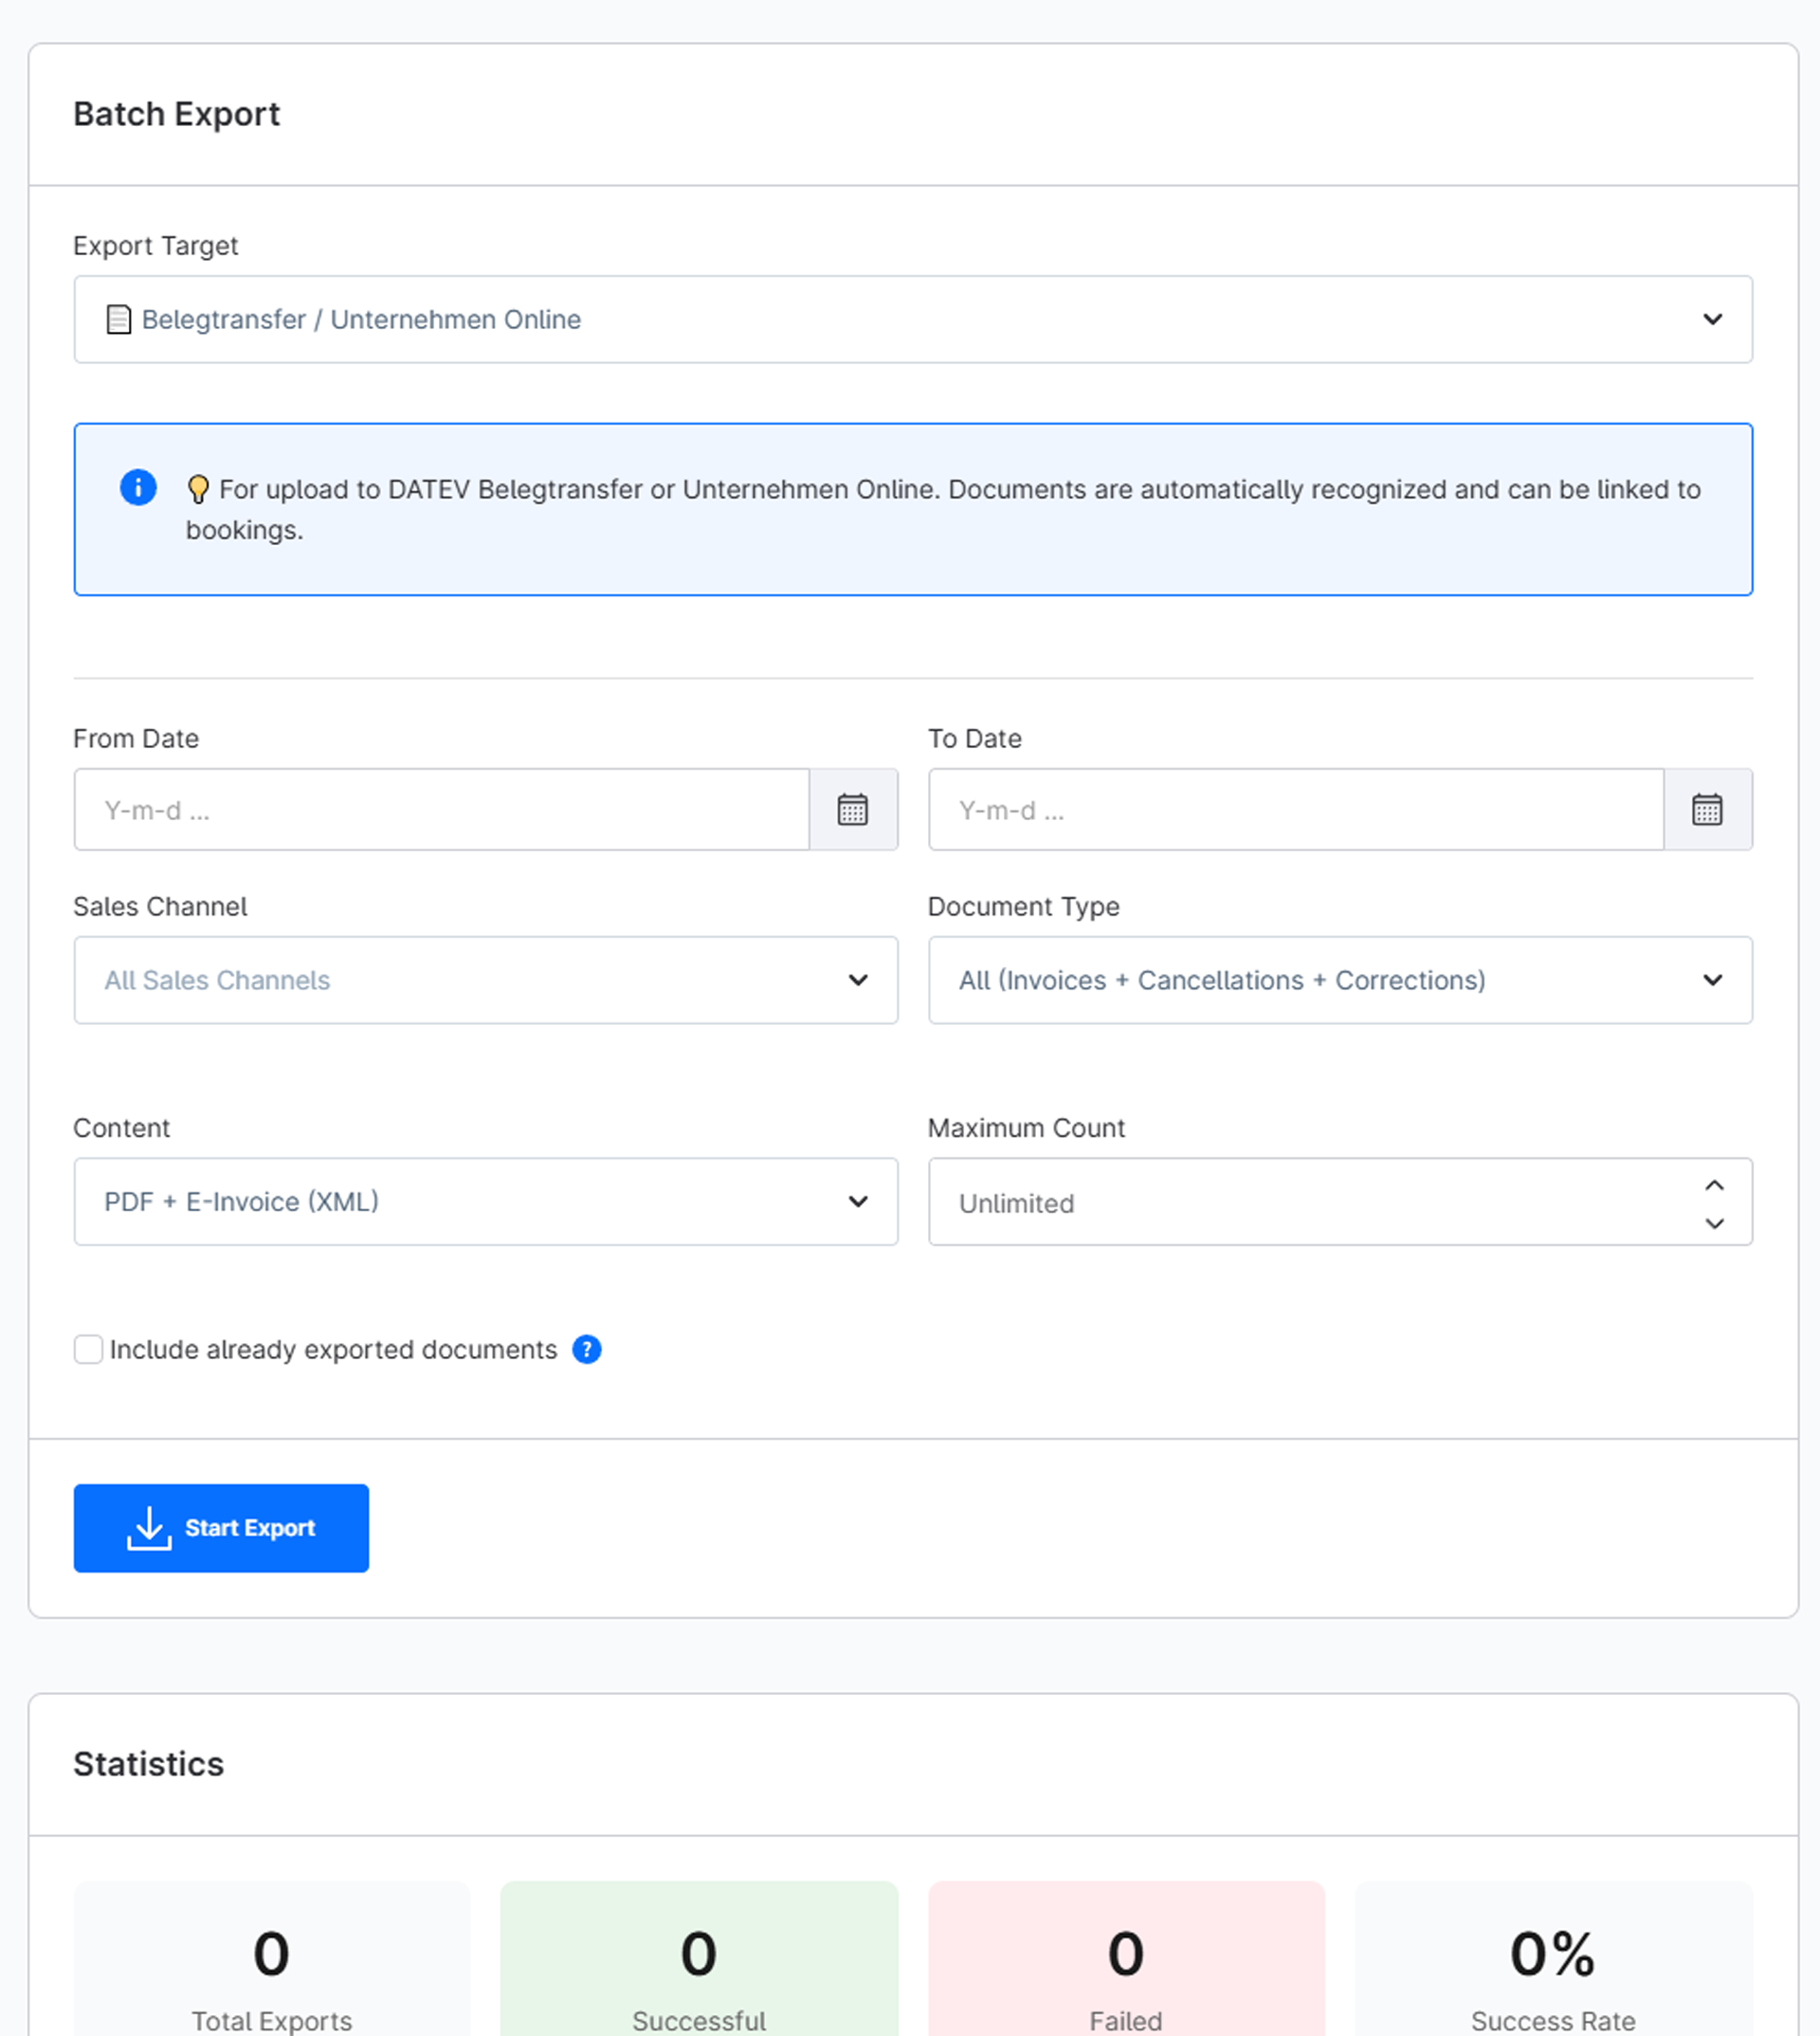Open the Document Type dropdown

pyautogui.click(x=1340, y=980)
